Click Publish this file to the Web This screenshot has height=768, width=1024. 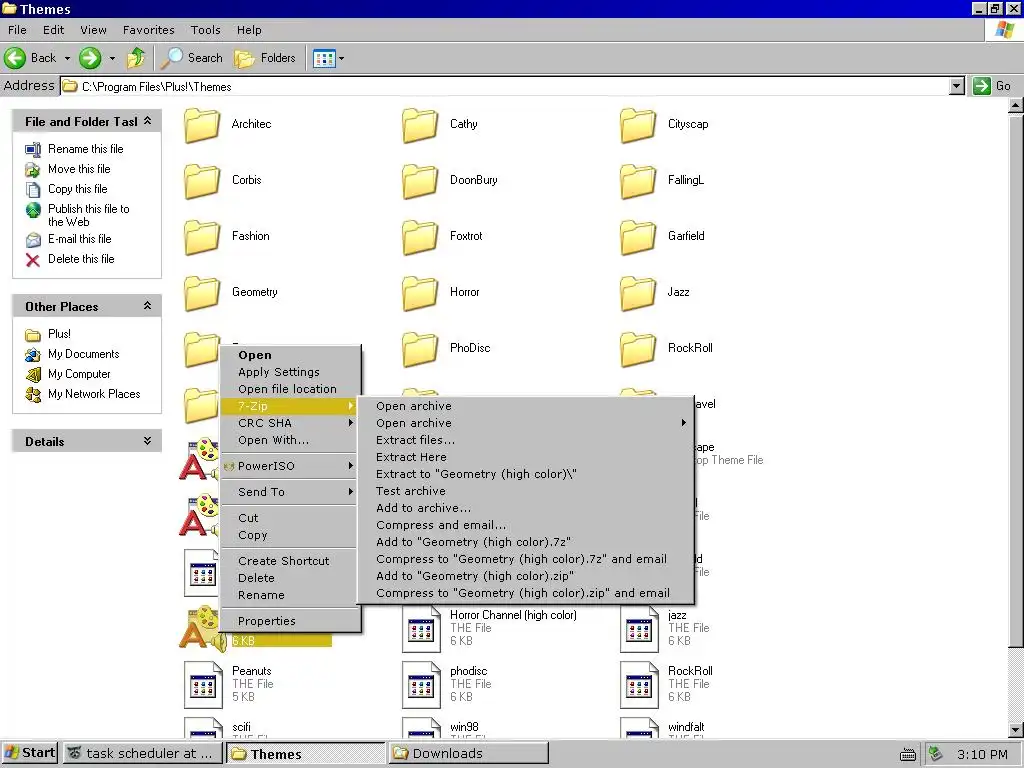pos(89,215)
